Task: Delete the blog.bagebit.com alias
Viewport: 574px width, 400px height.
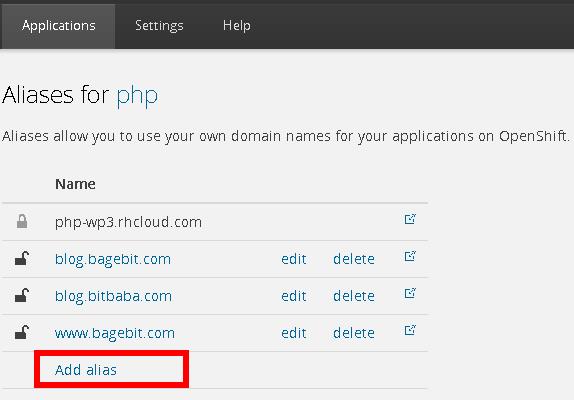Action: 354,259
